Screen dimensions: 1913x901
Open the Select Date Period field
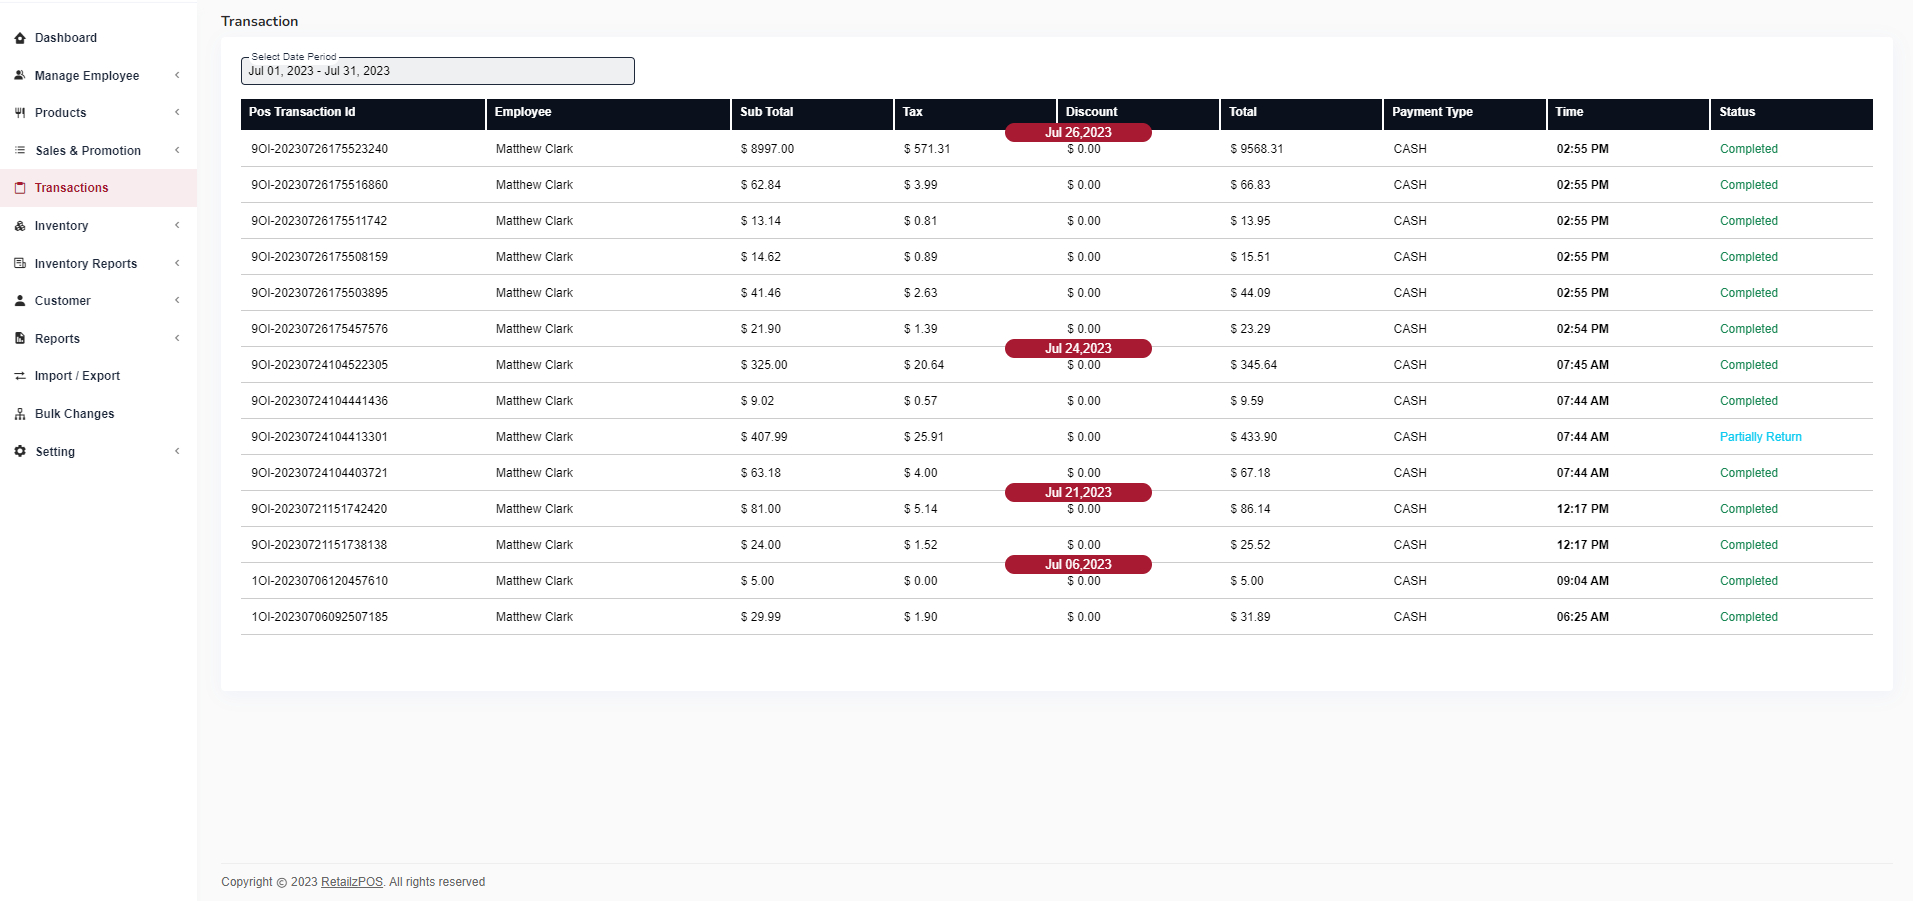(437, 71)
